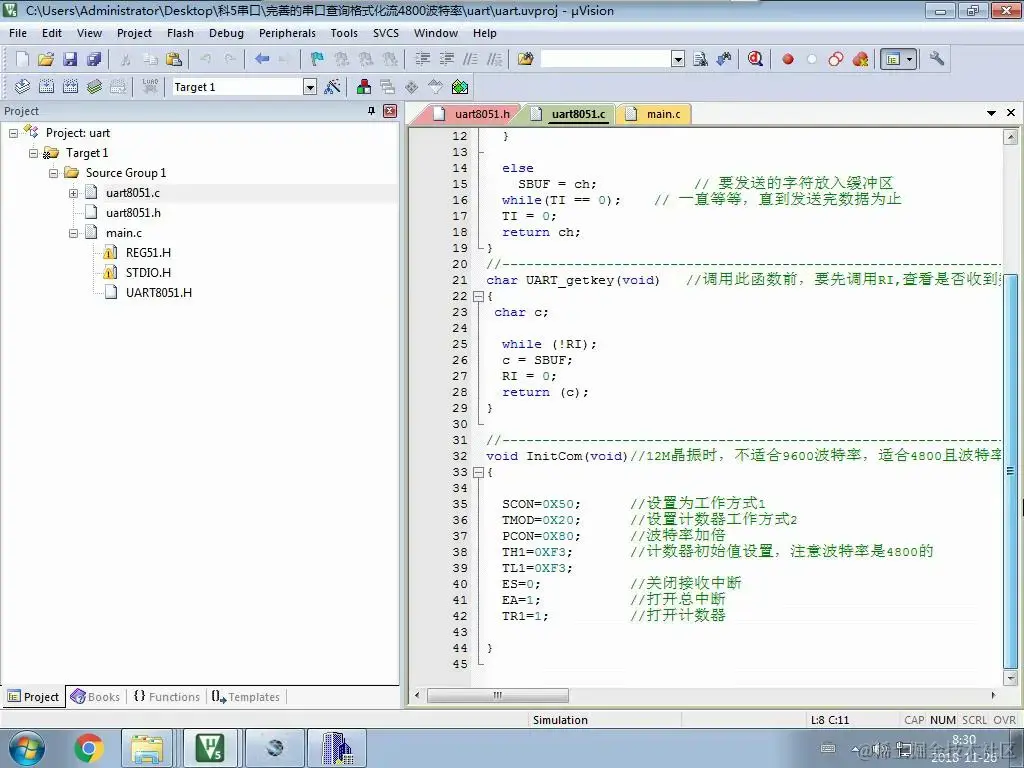This screenshot has width=1024, height=768.
Task: Click the Chrome icon in taskbar
Action: [89, 748]
